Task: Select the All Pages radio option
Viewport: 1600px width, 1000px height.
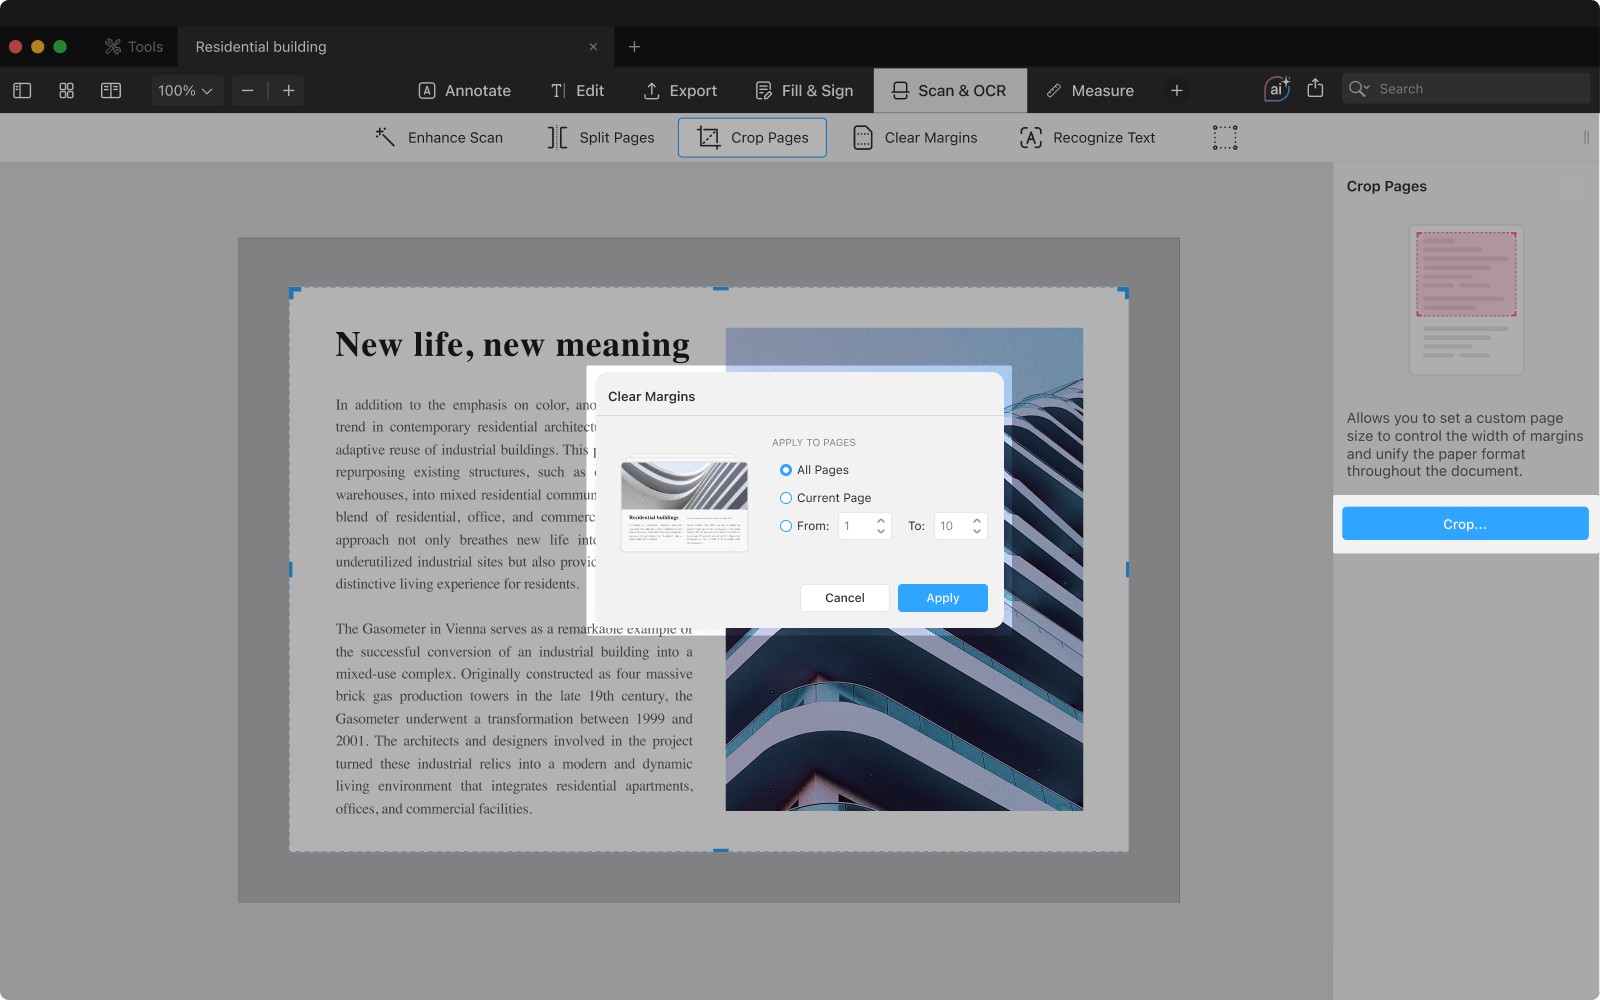Action: pos(786,470)
